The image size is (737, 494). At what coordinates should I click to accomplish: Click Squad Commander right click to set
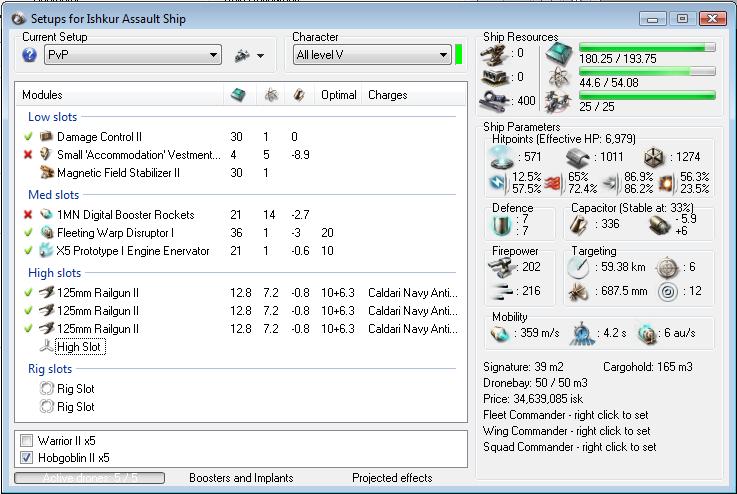pos(570,447)
